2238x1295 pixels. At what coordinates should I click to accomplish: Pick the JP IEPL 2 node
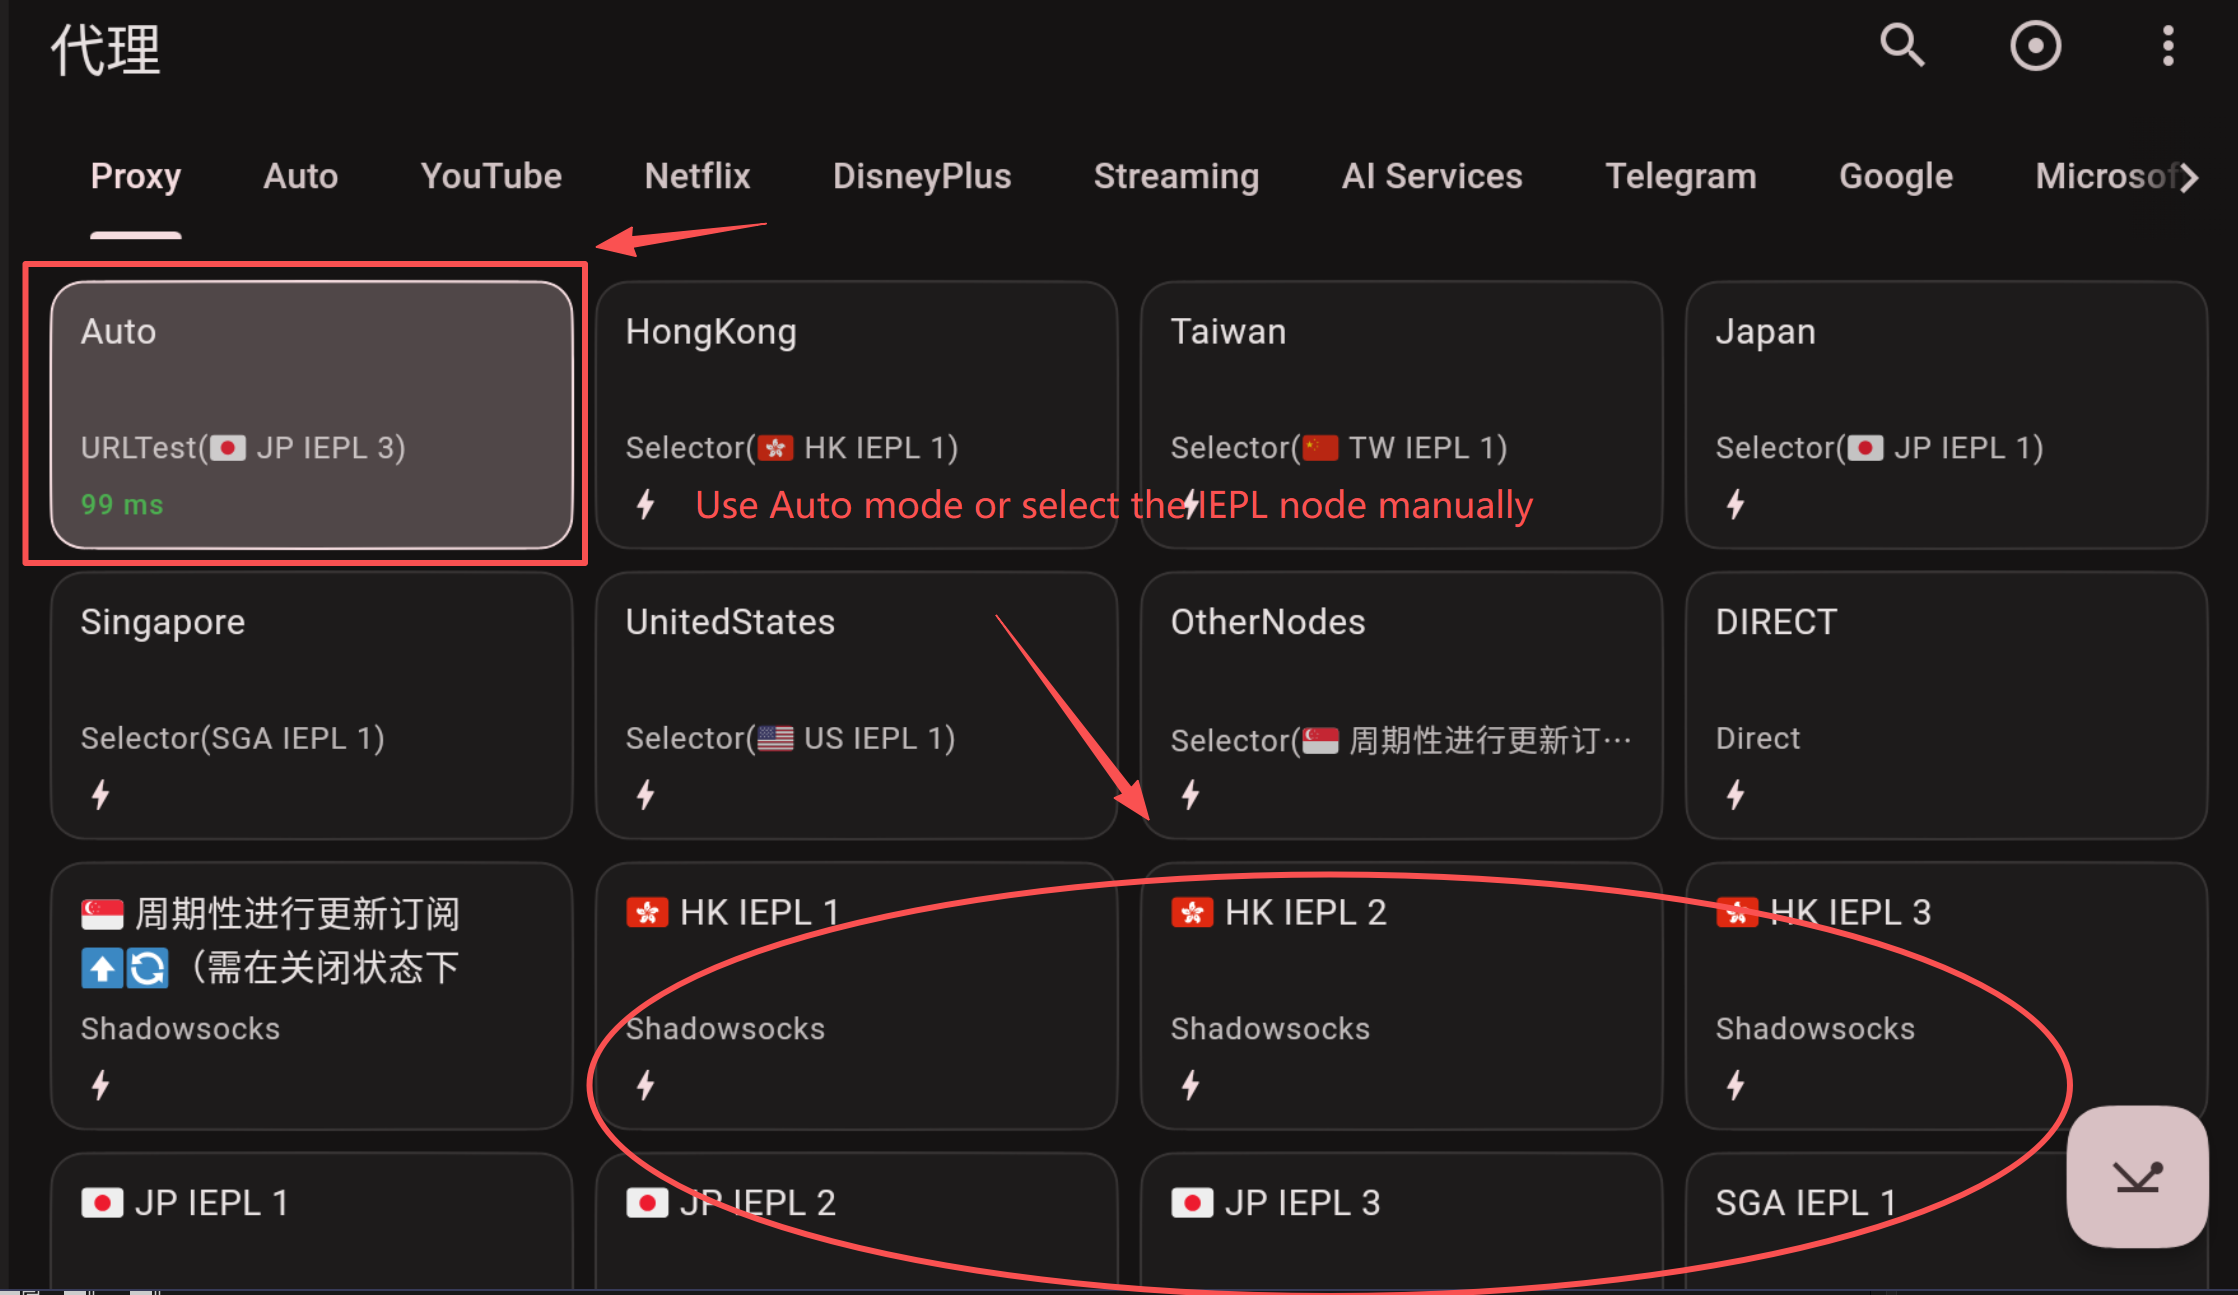click(857, 1222)
